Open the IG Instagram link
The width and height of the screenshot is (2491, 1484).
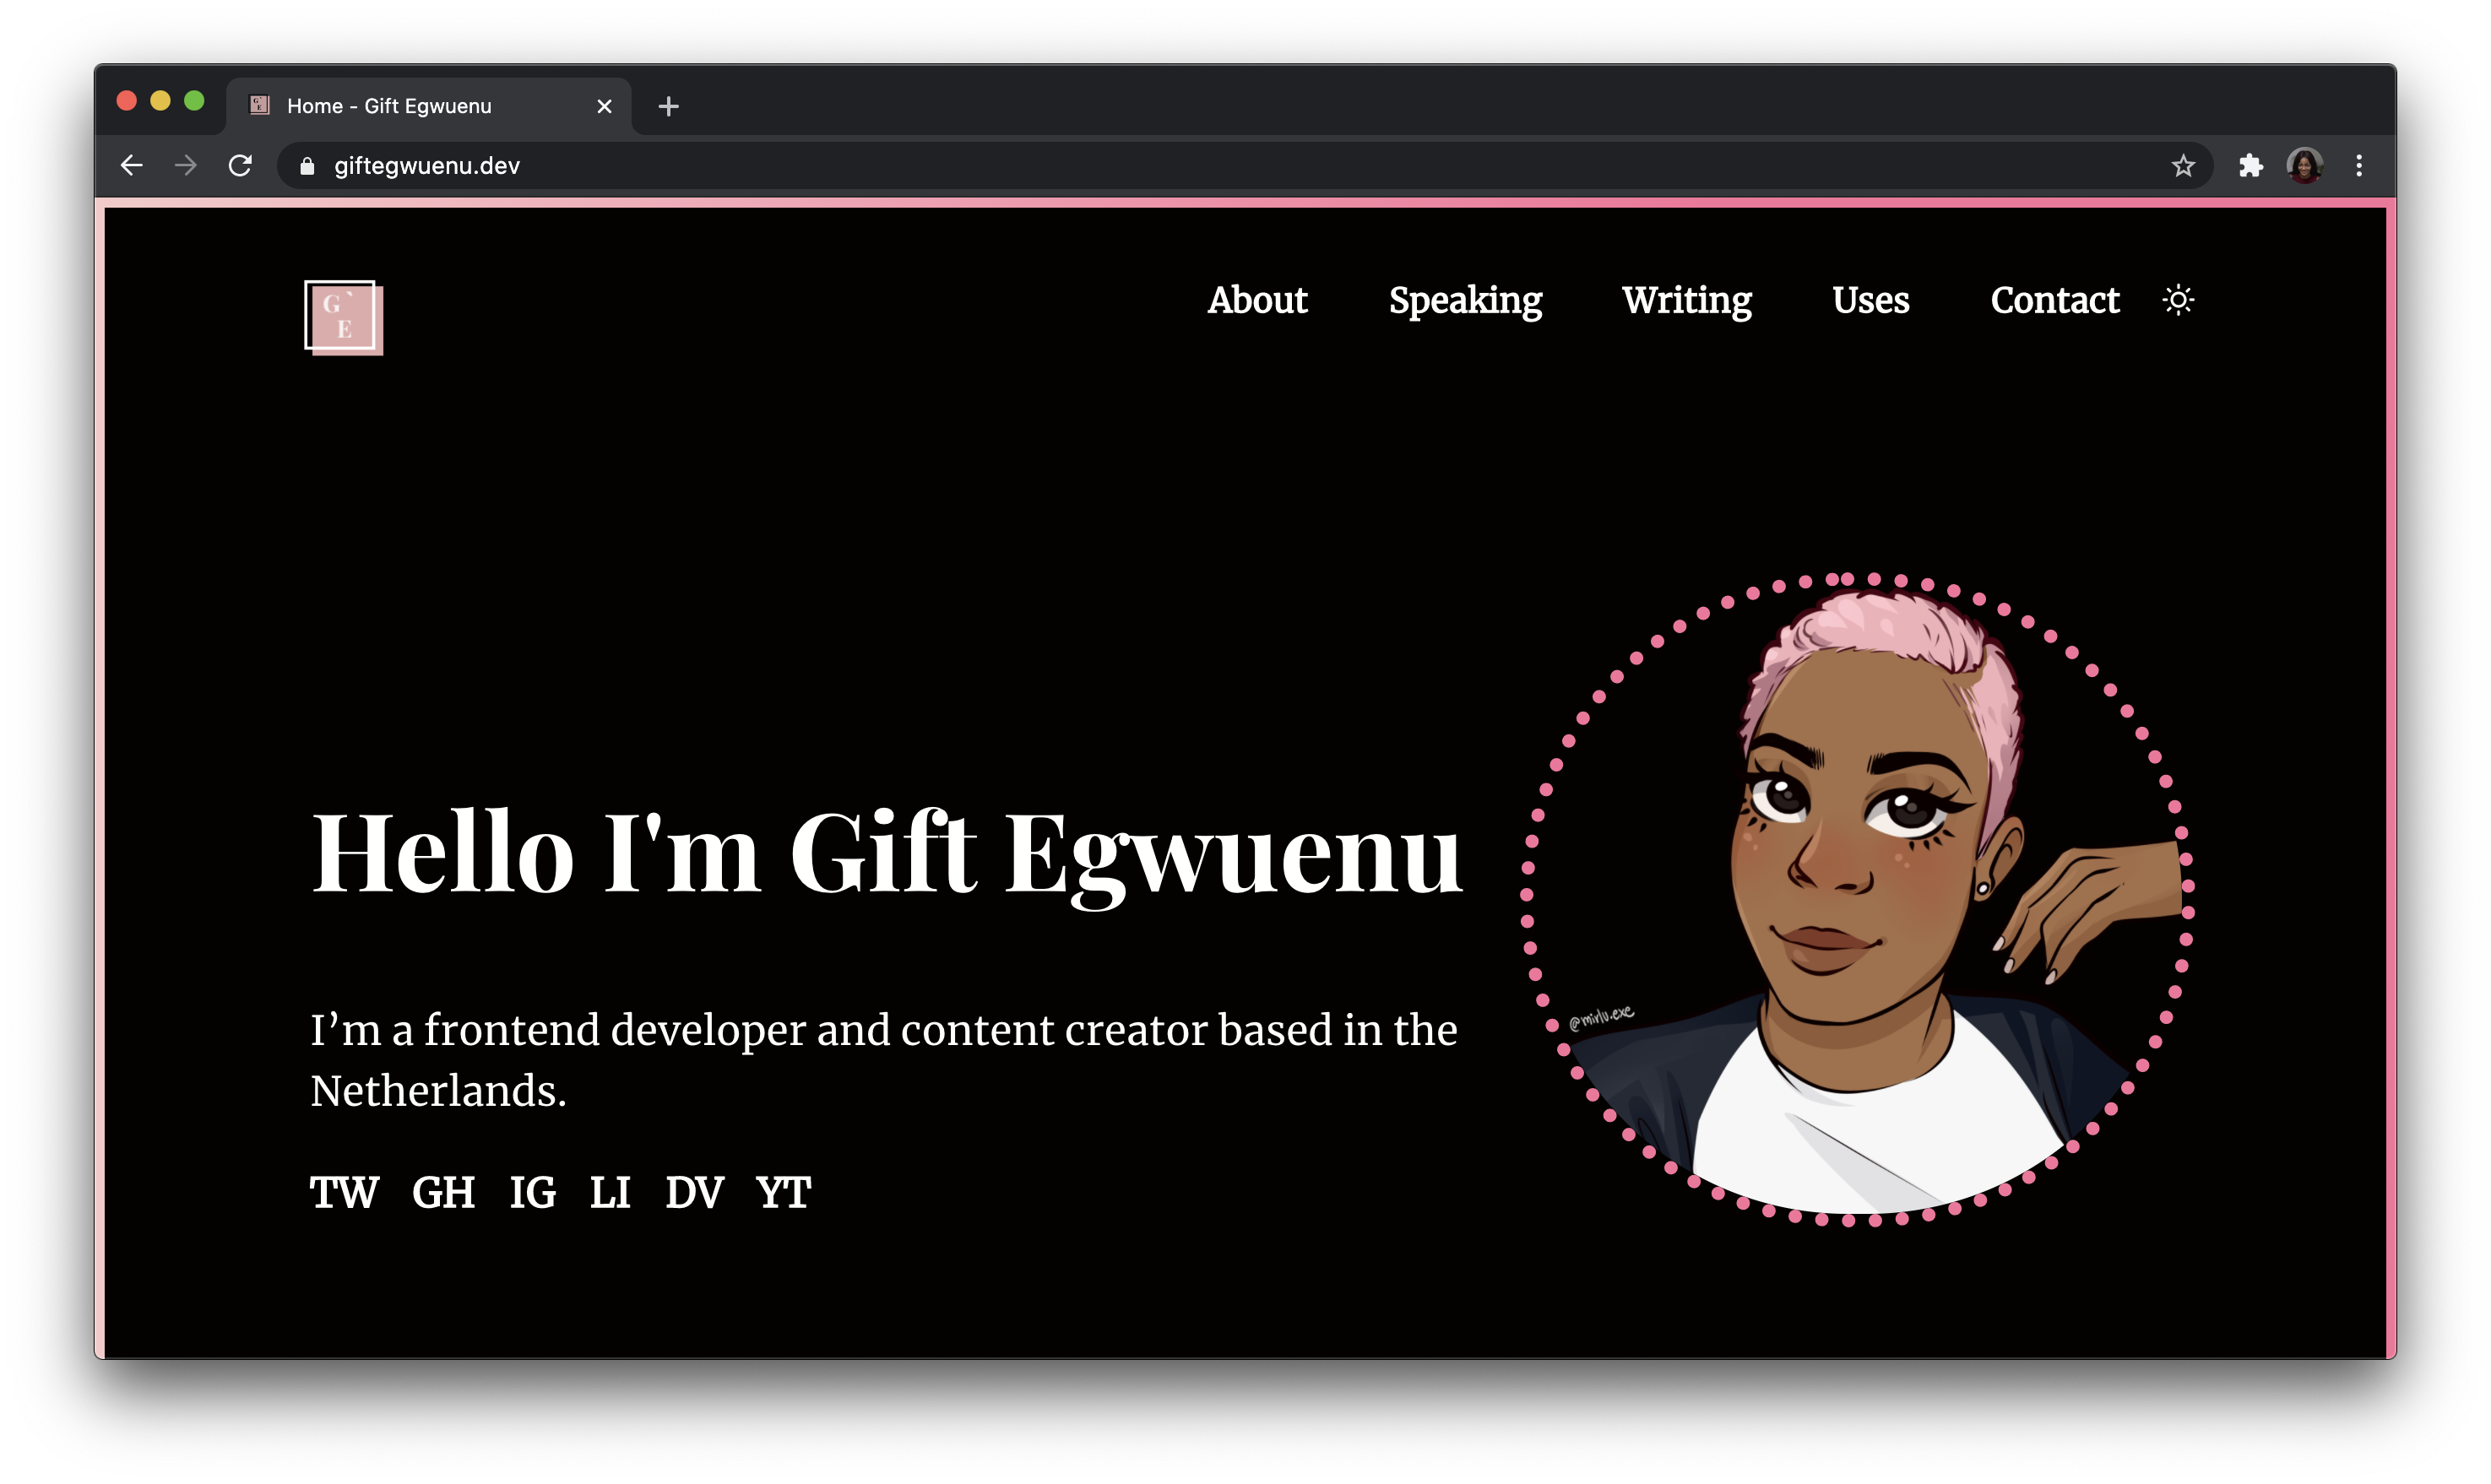coord(532,1192)
